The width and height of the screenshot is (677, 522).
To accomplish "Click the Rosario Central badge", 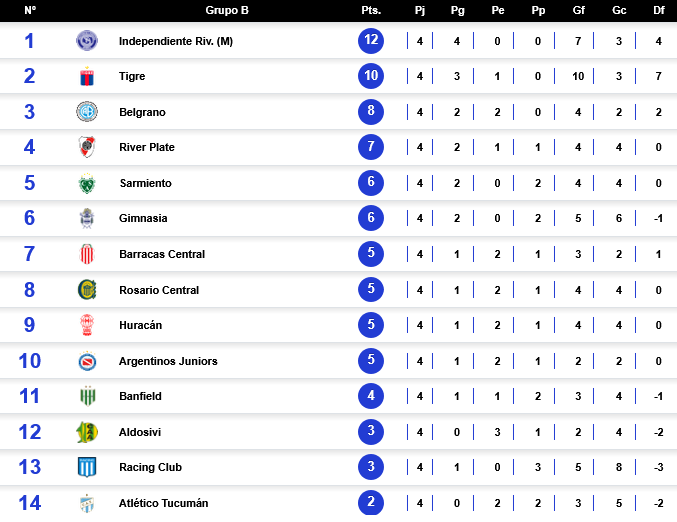I will [x=87, y=290].
